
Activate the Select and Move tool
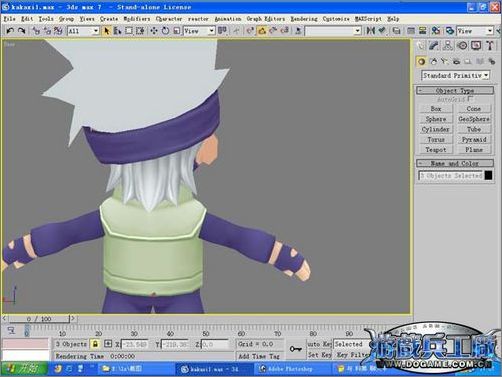coord(154,31)
